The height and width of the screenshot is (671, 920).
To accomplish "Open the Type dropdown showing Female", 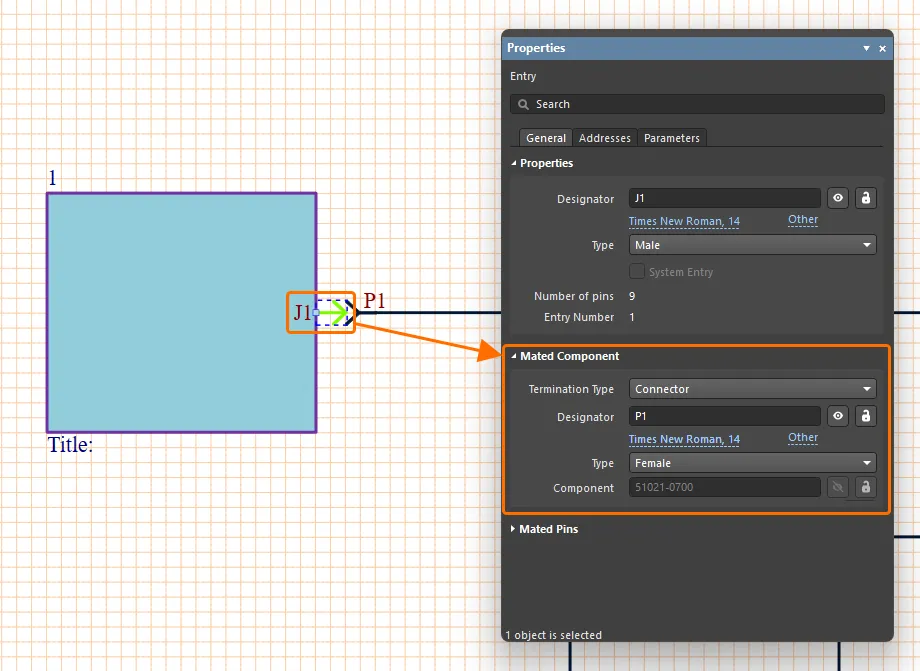I will click(753, 463).
